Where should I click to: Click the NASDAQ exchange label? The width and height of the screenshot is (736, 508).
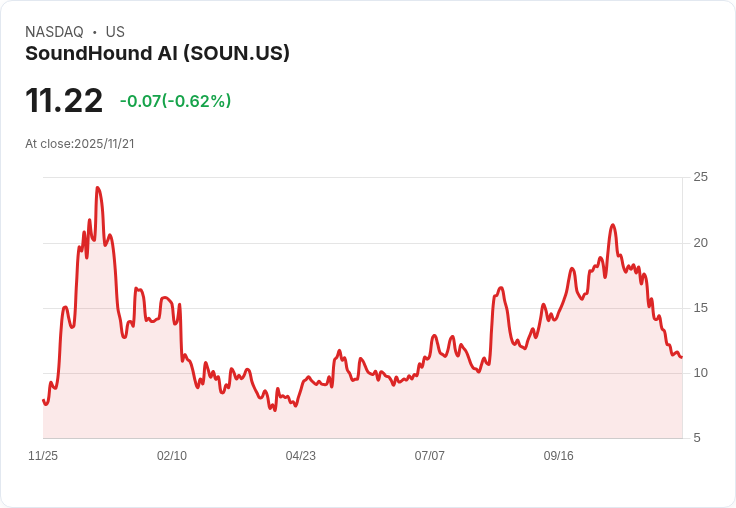point(54,32)
